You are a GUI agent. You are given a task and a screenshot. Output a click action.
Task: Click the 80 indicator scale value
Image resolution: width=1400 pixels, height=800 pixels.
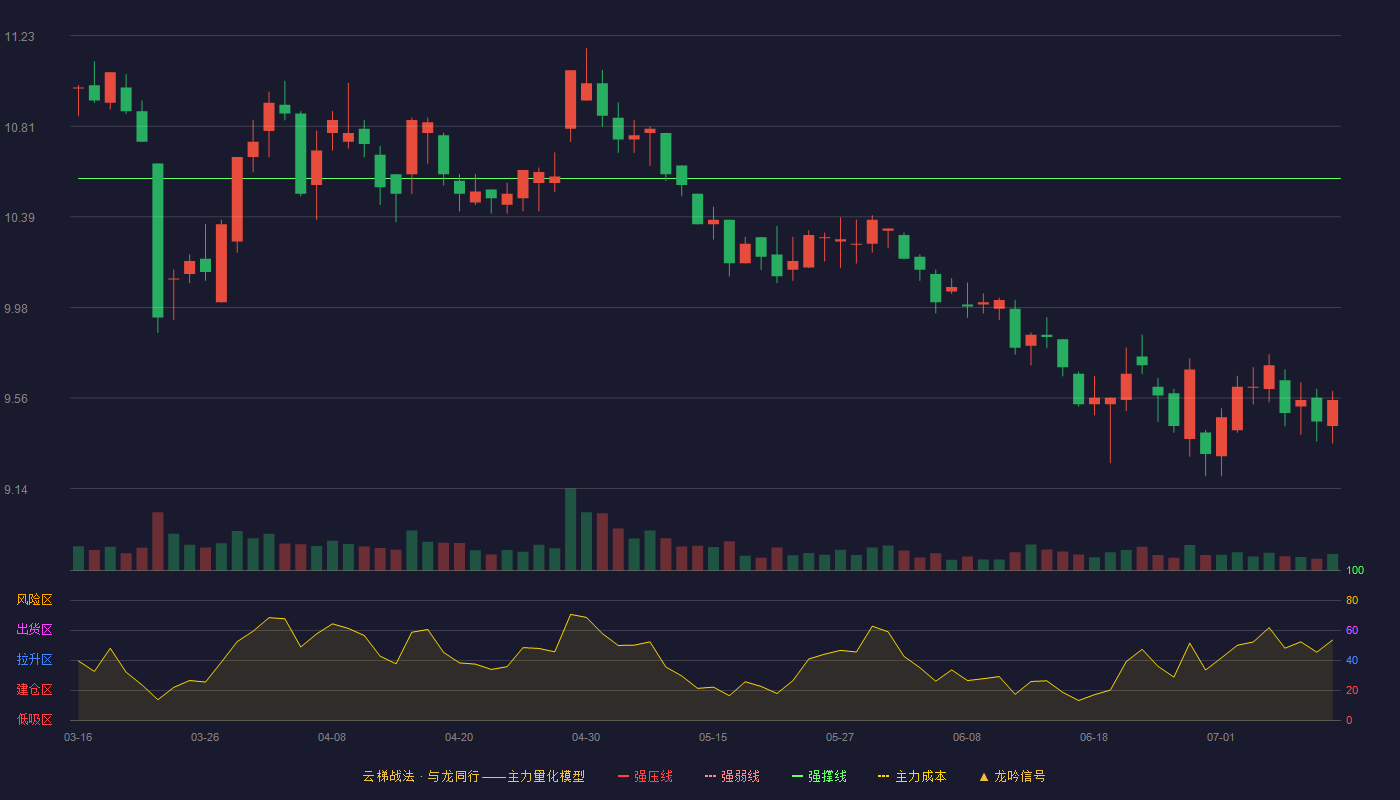coord(1352,600)
